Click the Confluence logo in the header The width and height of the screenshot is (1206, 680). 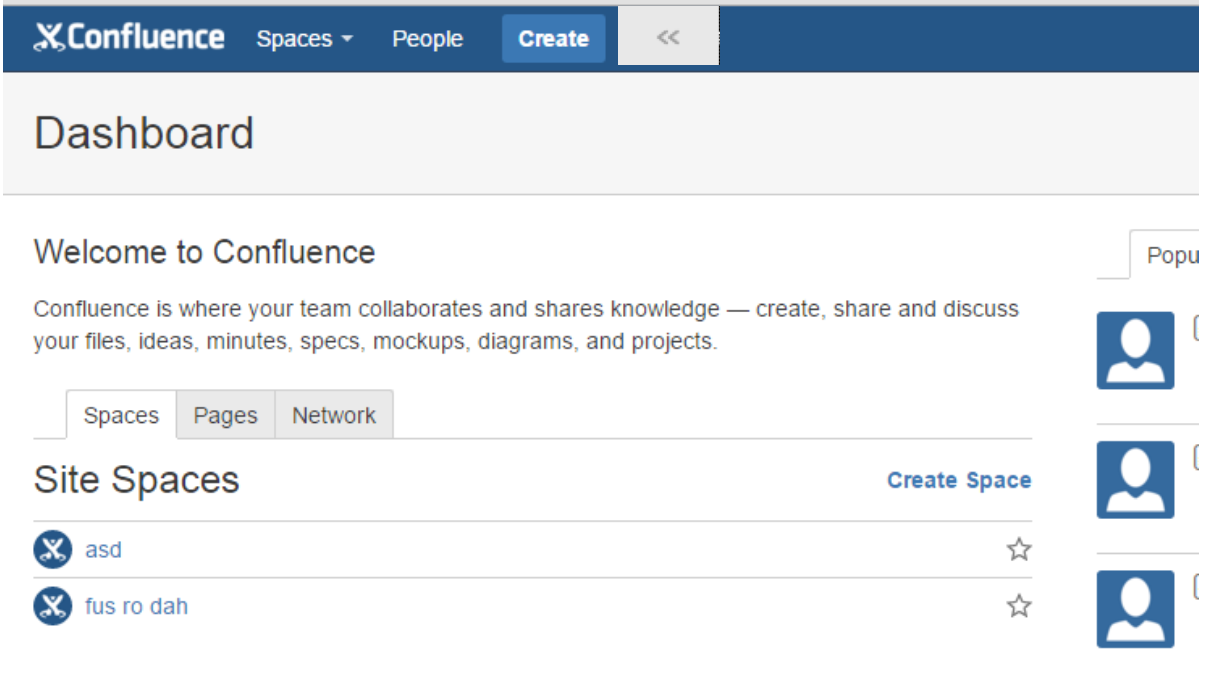pos(130,38)
